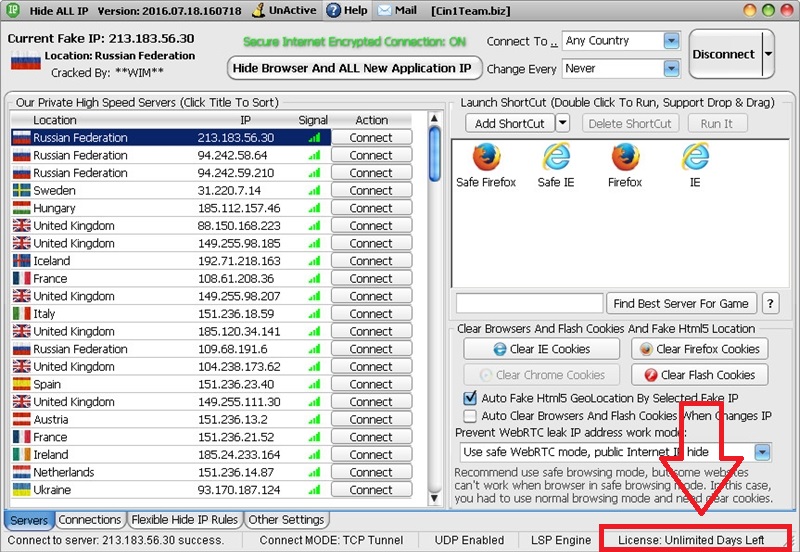The width and height of the screenshot is (800, 552).
Task: Launch the Safe IE shortcut icon
Action: click(x=556, y=157)
